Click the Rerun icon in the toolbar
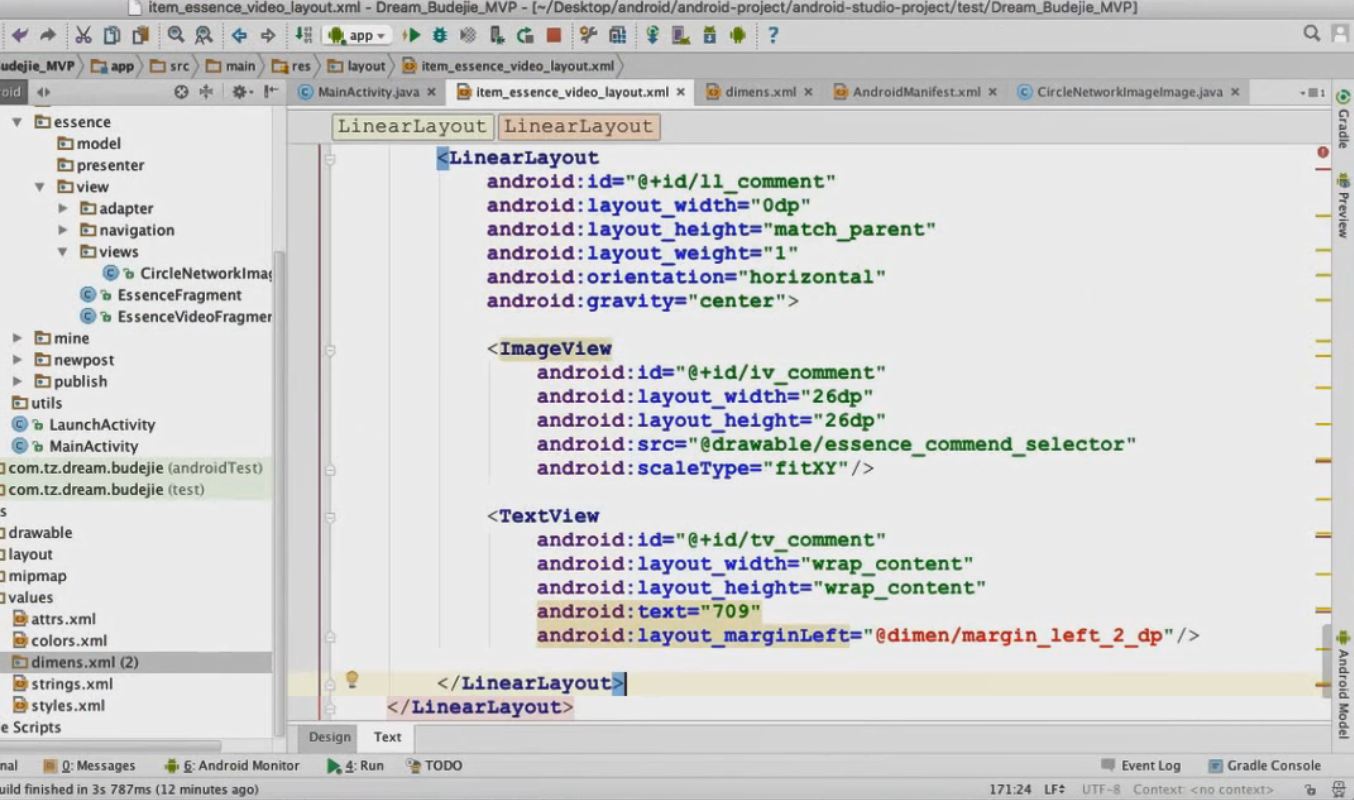This screenshot has width=1354, height=800. coord(525,36)
